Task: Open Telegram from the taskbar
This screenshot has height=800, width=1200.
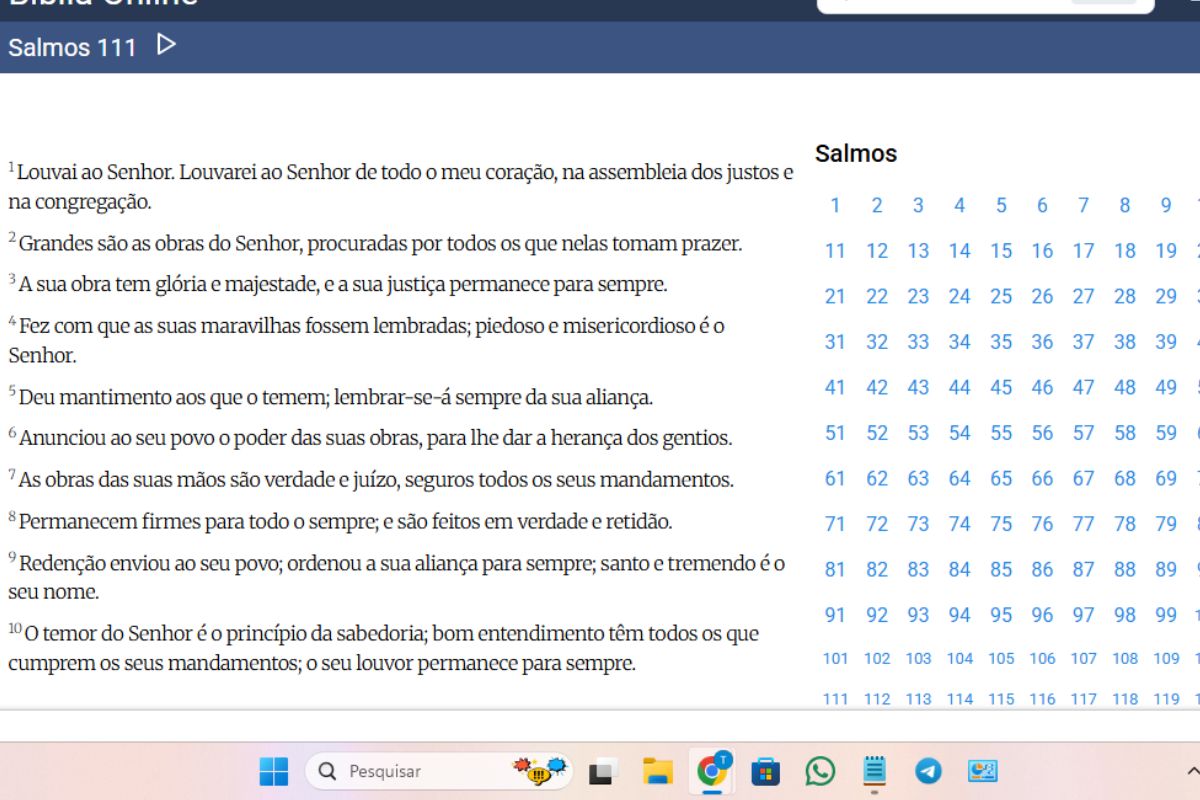Action: click(928, 770)
